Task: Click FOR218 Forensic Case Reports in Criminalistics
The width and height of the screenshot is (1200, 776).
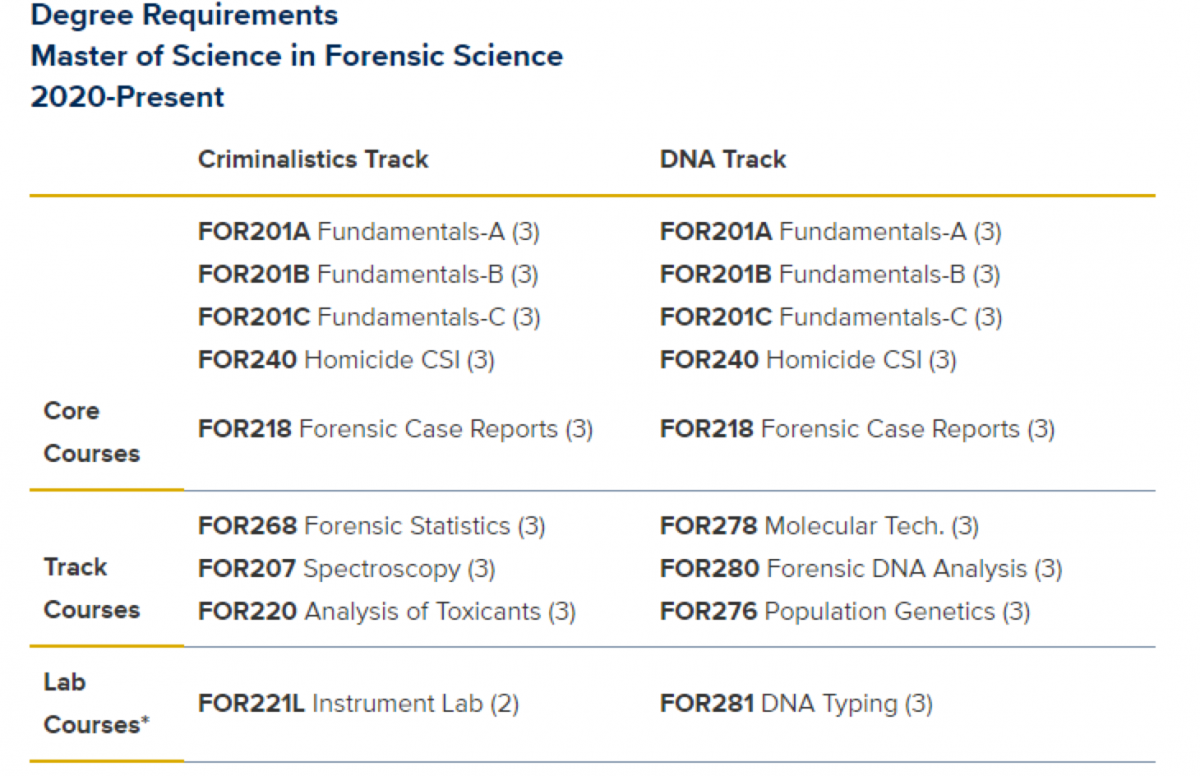Action: coord(396,429)
